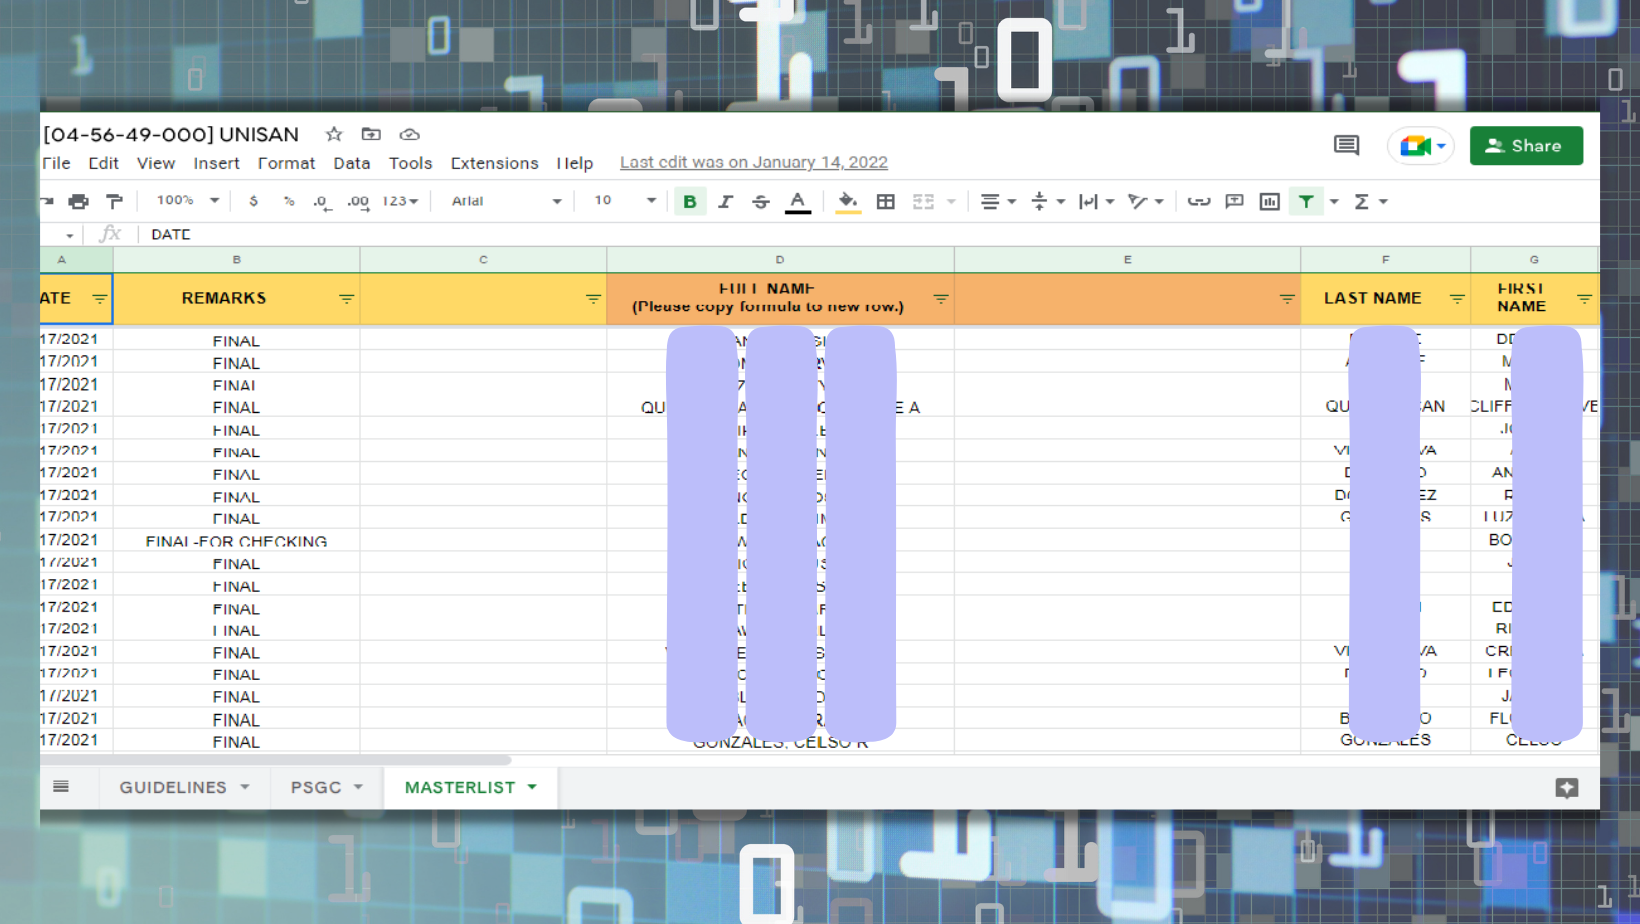Switch to the PSGC sheet
This screenshot has height=924, width=1640.
tap(316, 787)
